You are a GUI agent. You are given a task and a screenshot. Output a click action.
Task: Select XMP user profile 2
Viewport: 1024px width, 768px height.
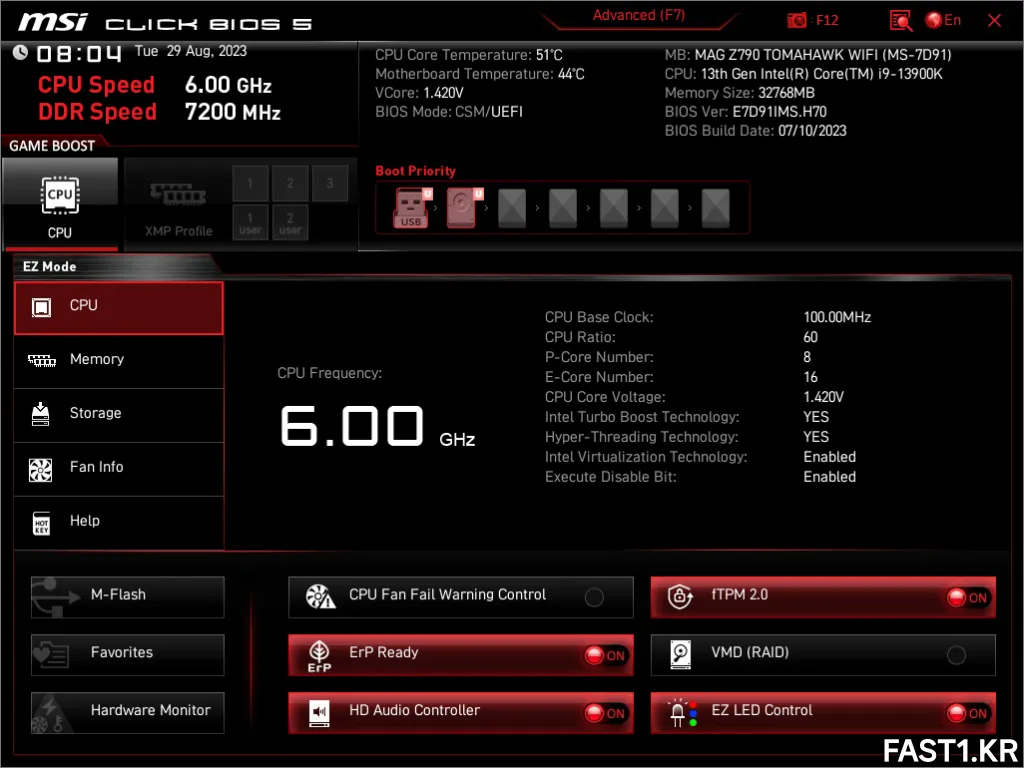click(290, 223)
